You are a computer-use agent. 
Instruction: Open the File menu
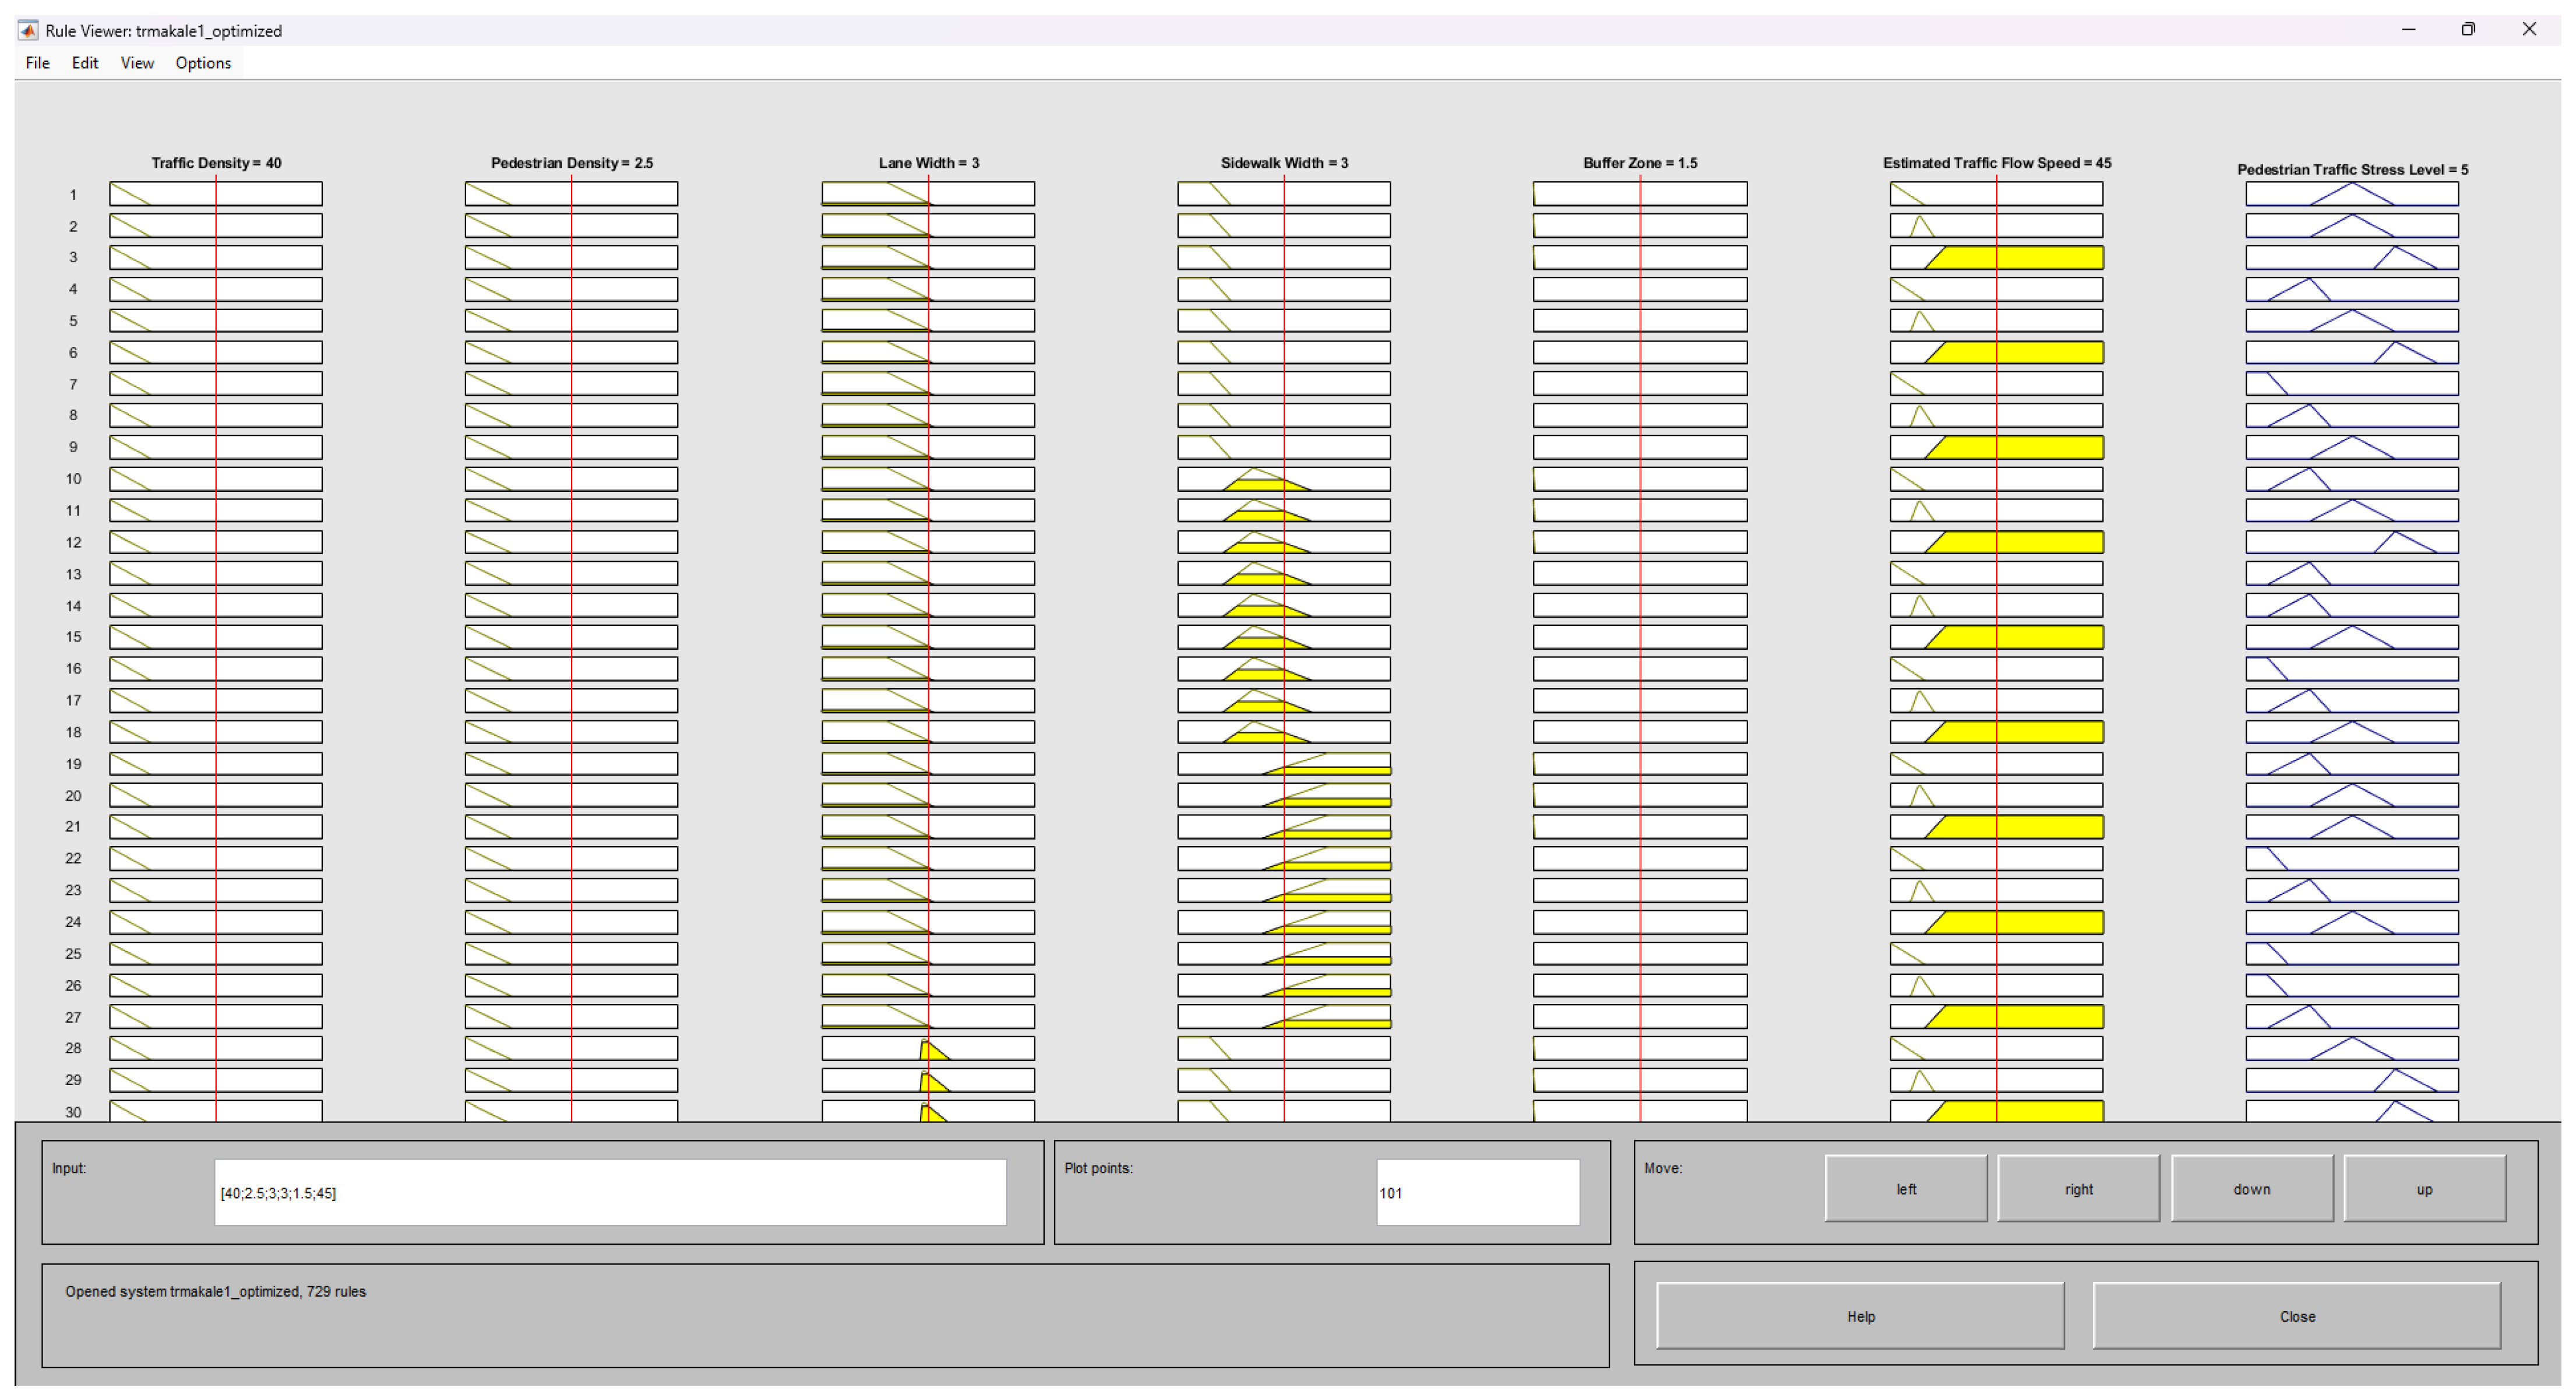pyautogui.click(x=37, y=63)
